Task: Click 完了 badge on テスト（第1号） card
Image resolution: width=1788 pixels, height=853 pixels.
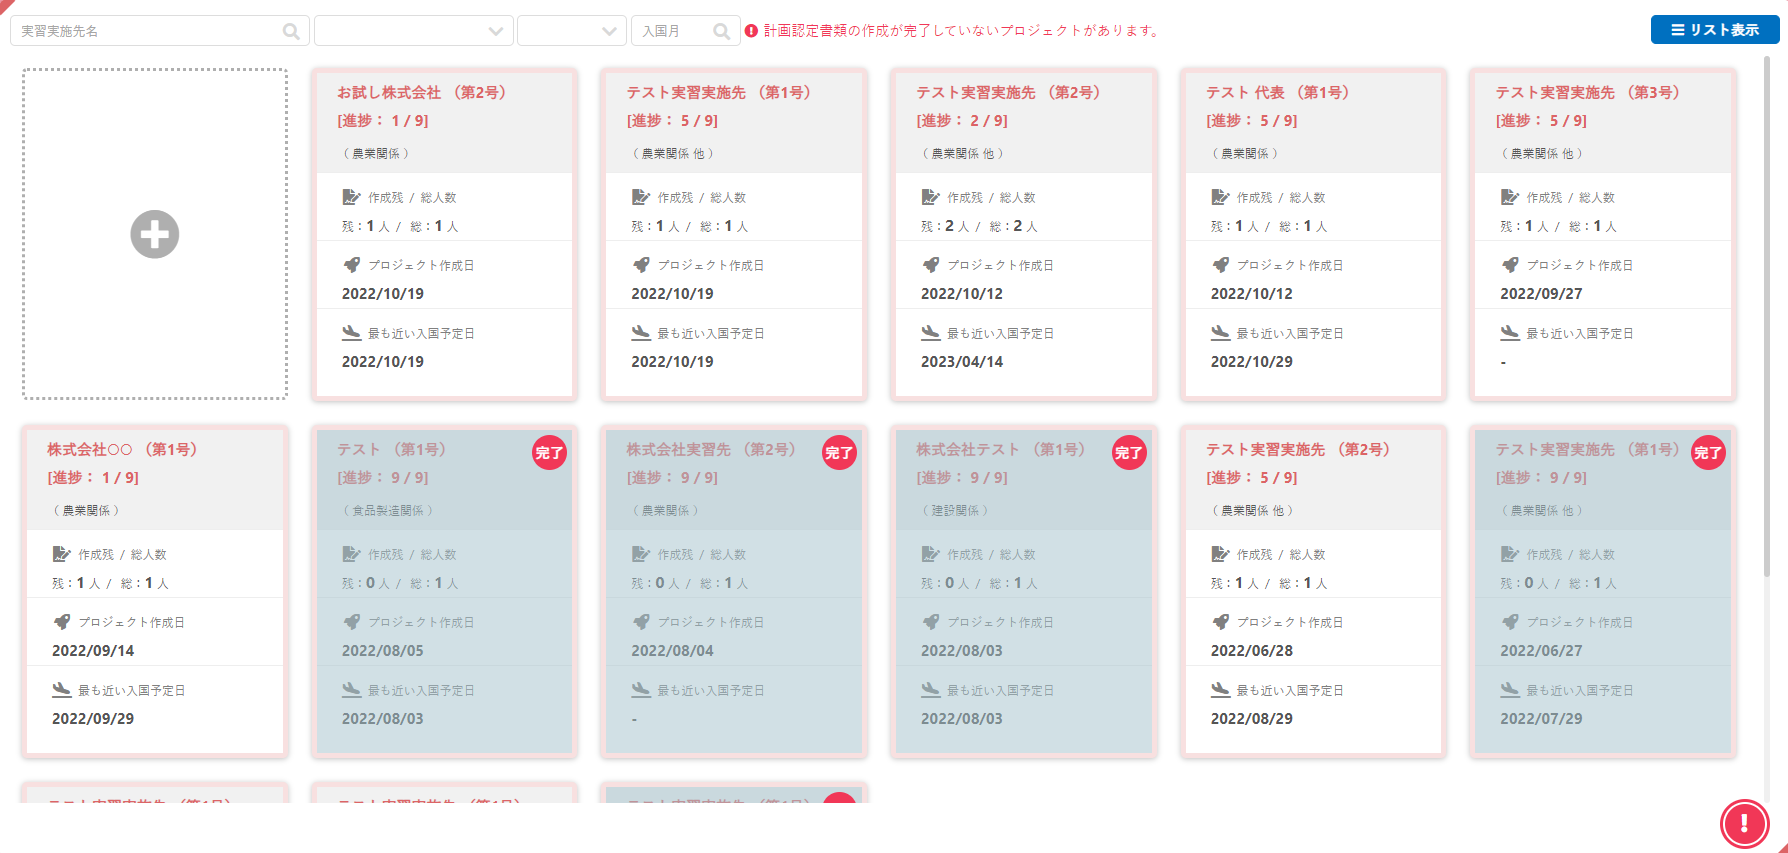Action: [x=549, y=453]
